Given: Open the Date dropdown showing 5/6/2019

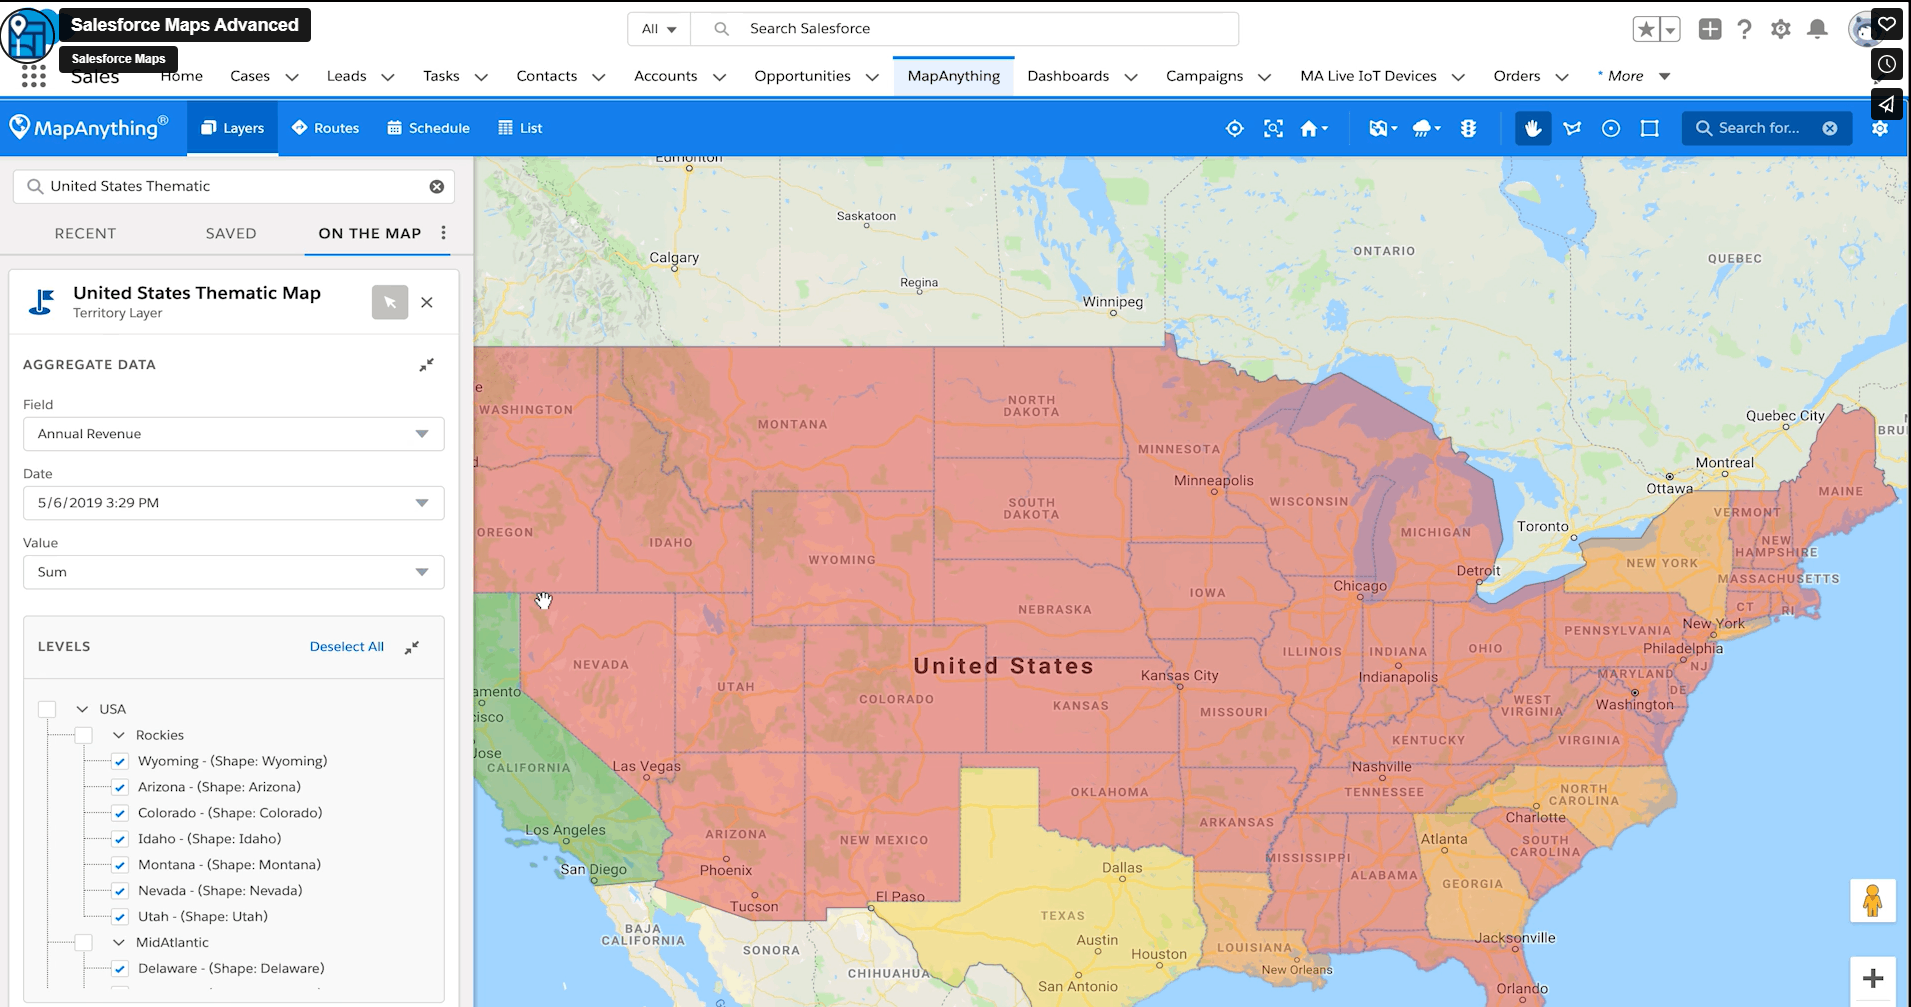Looking at the screenshot, I should click(x=234, y=503).
